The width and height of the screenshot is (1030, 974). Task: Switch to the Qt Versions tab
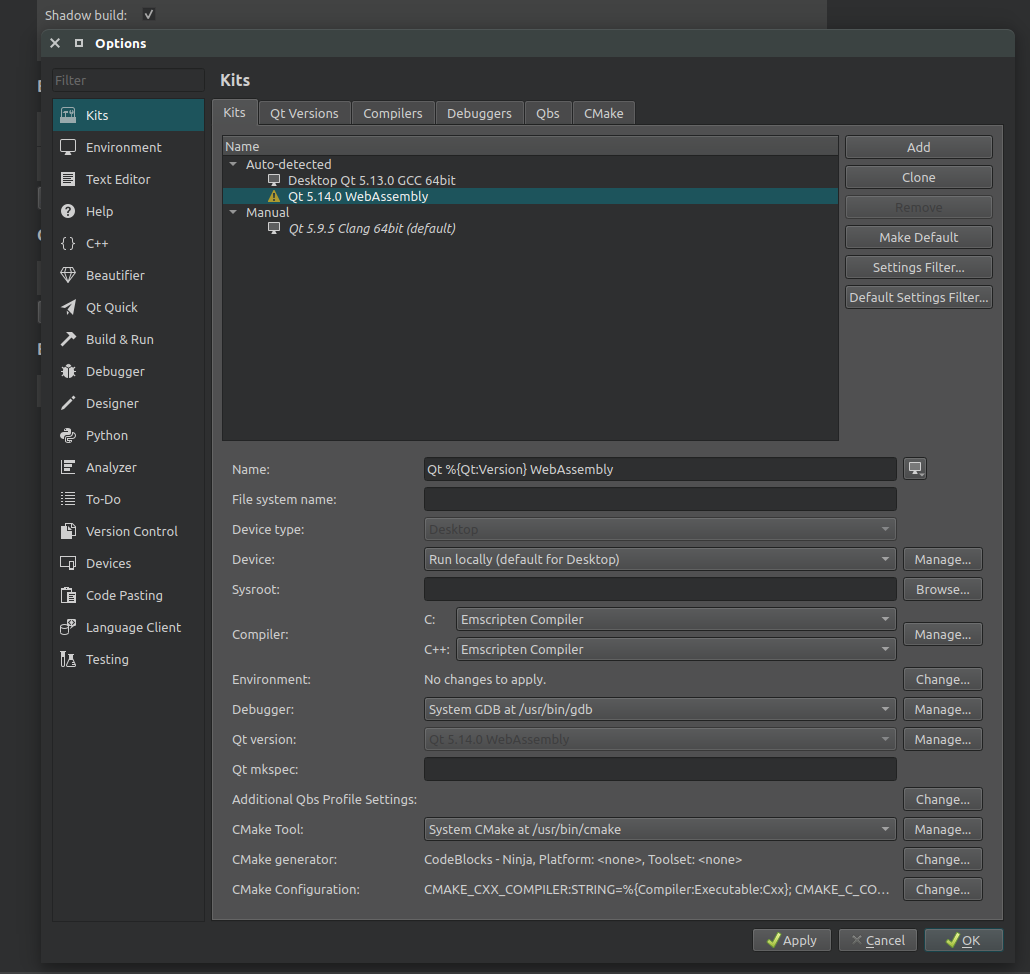304,113
